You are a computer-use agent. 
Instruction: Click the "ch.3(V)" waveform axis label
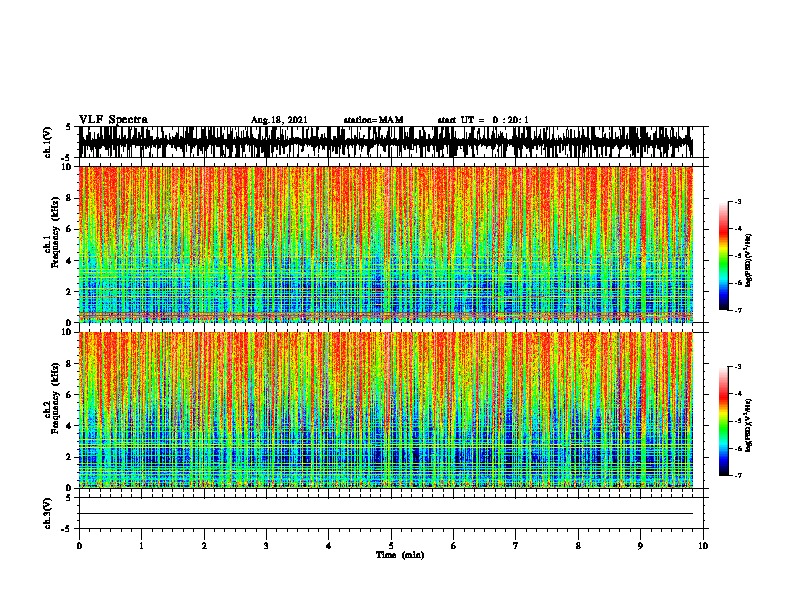[x=47, y=513]
